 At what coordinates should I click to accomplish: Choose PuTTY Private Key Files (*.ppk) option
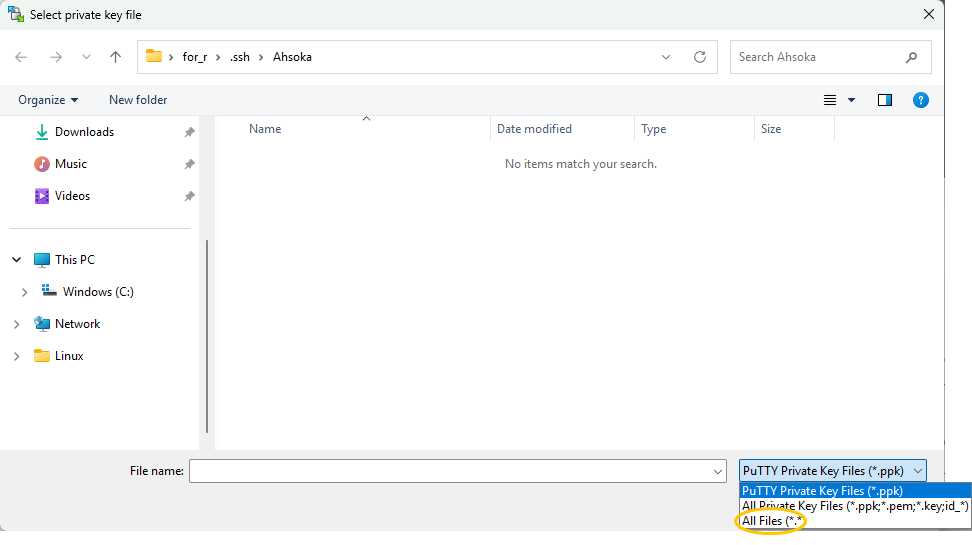(855, 490)
